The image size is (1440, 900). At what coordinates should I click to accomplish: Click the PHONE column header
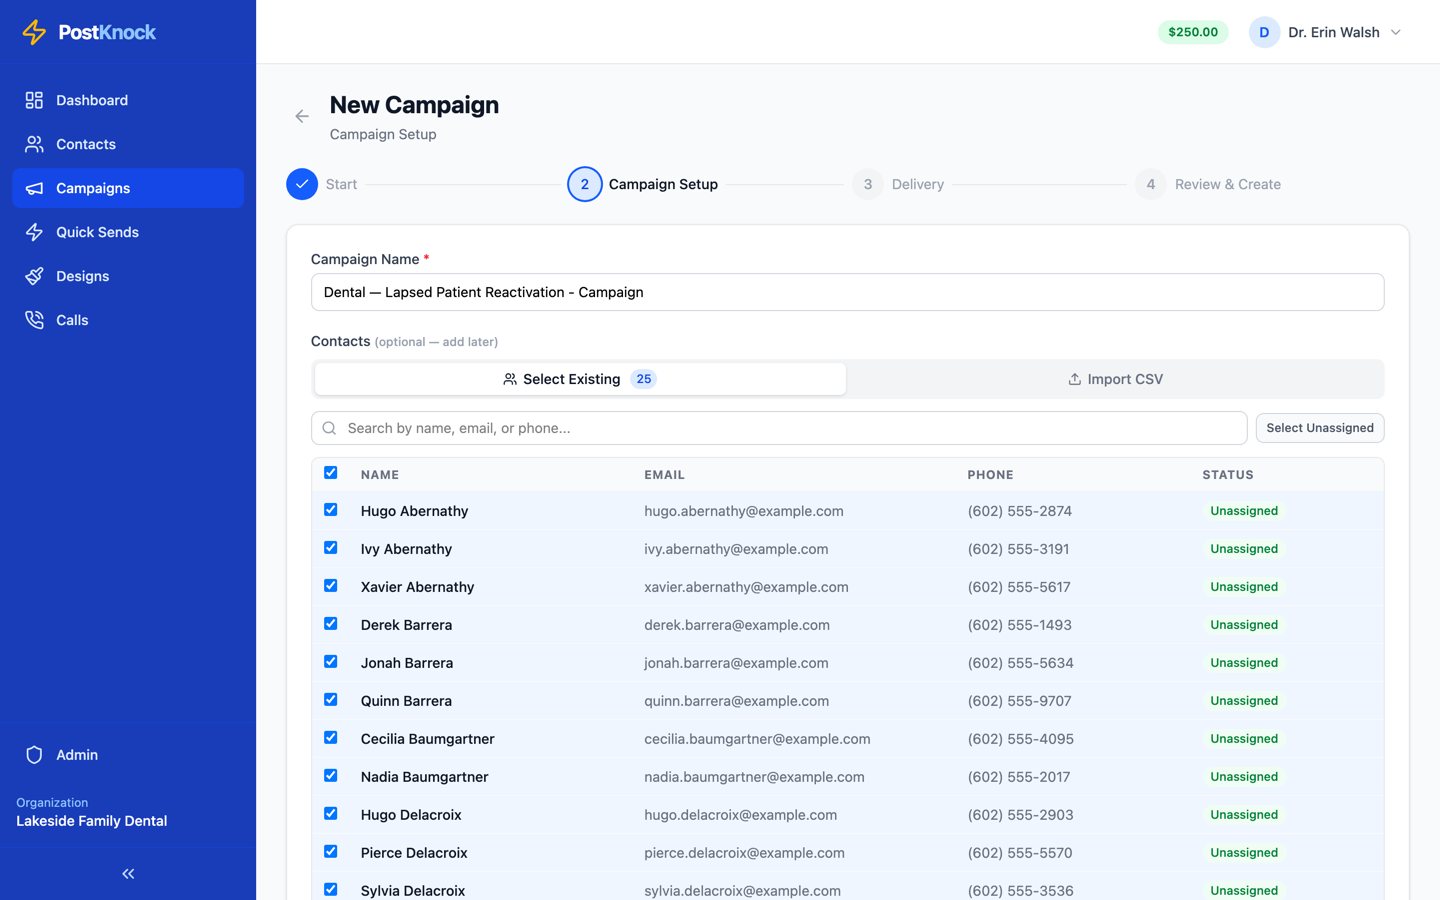coord(990,475)
